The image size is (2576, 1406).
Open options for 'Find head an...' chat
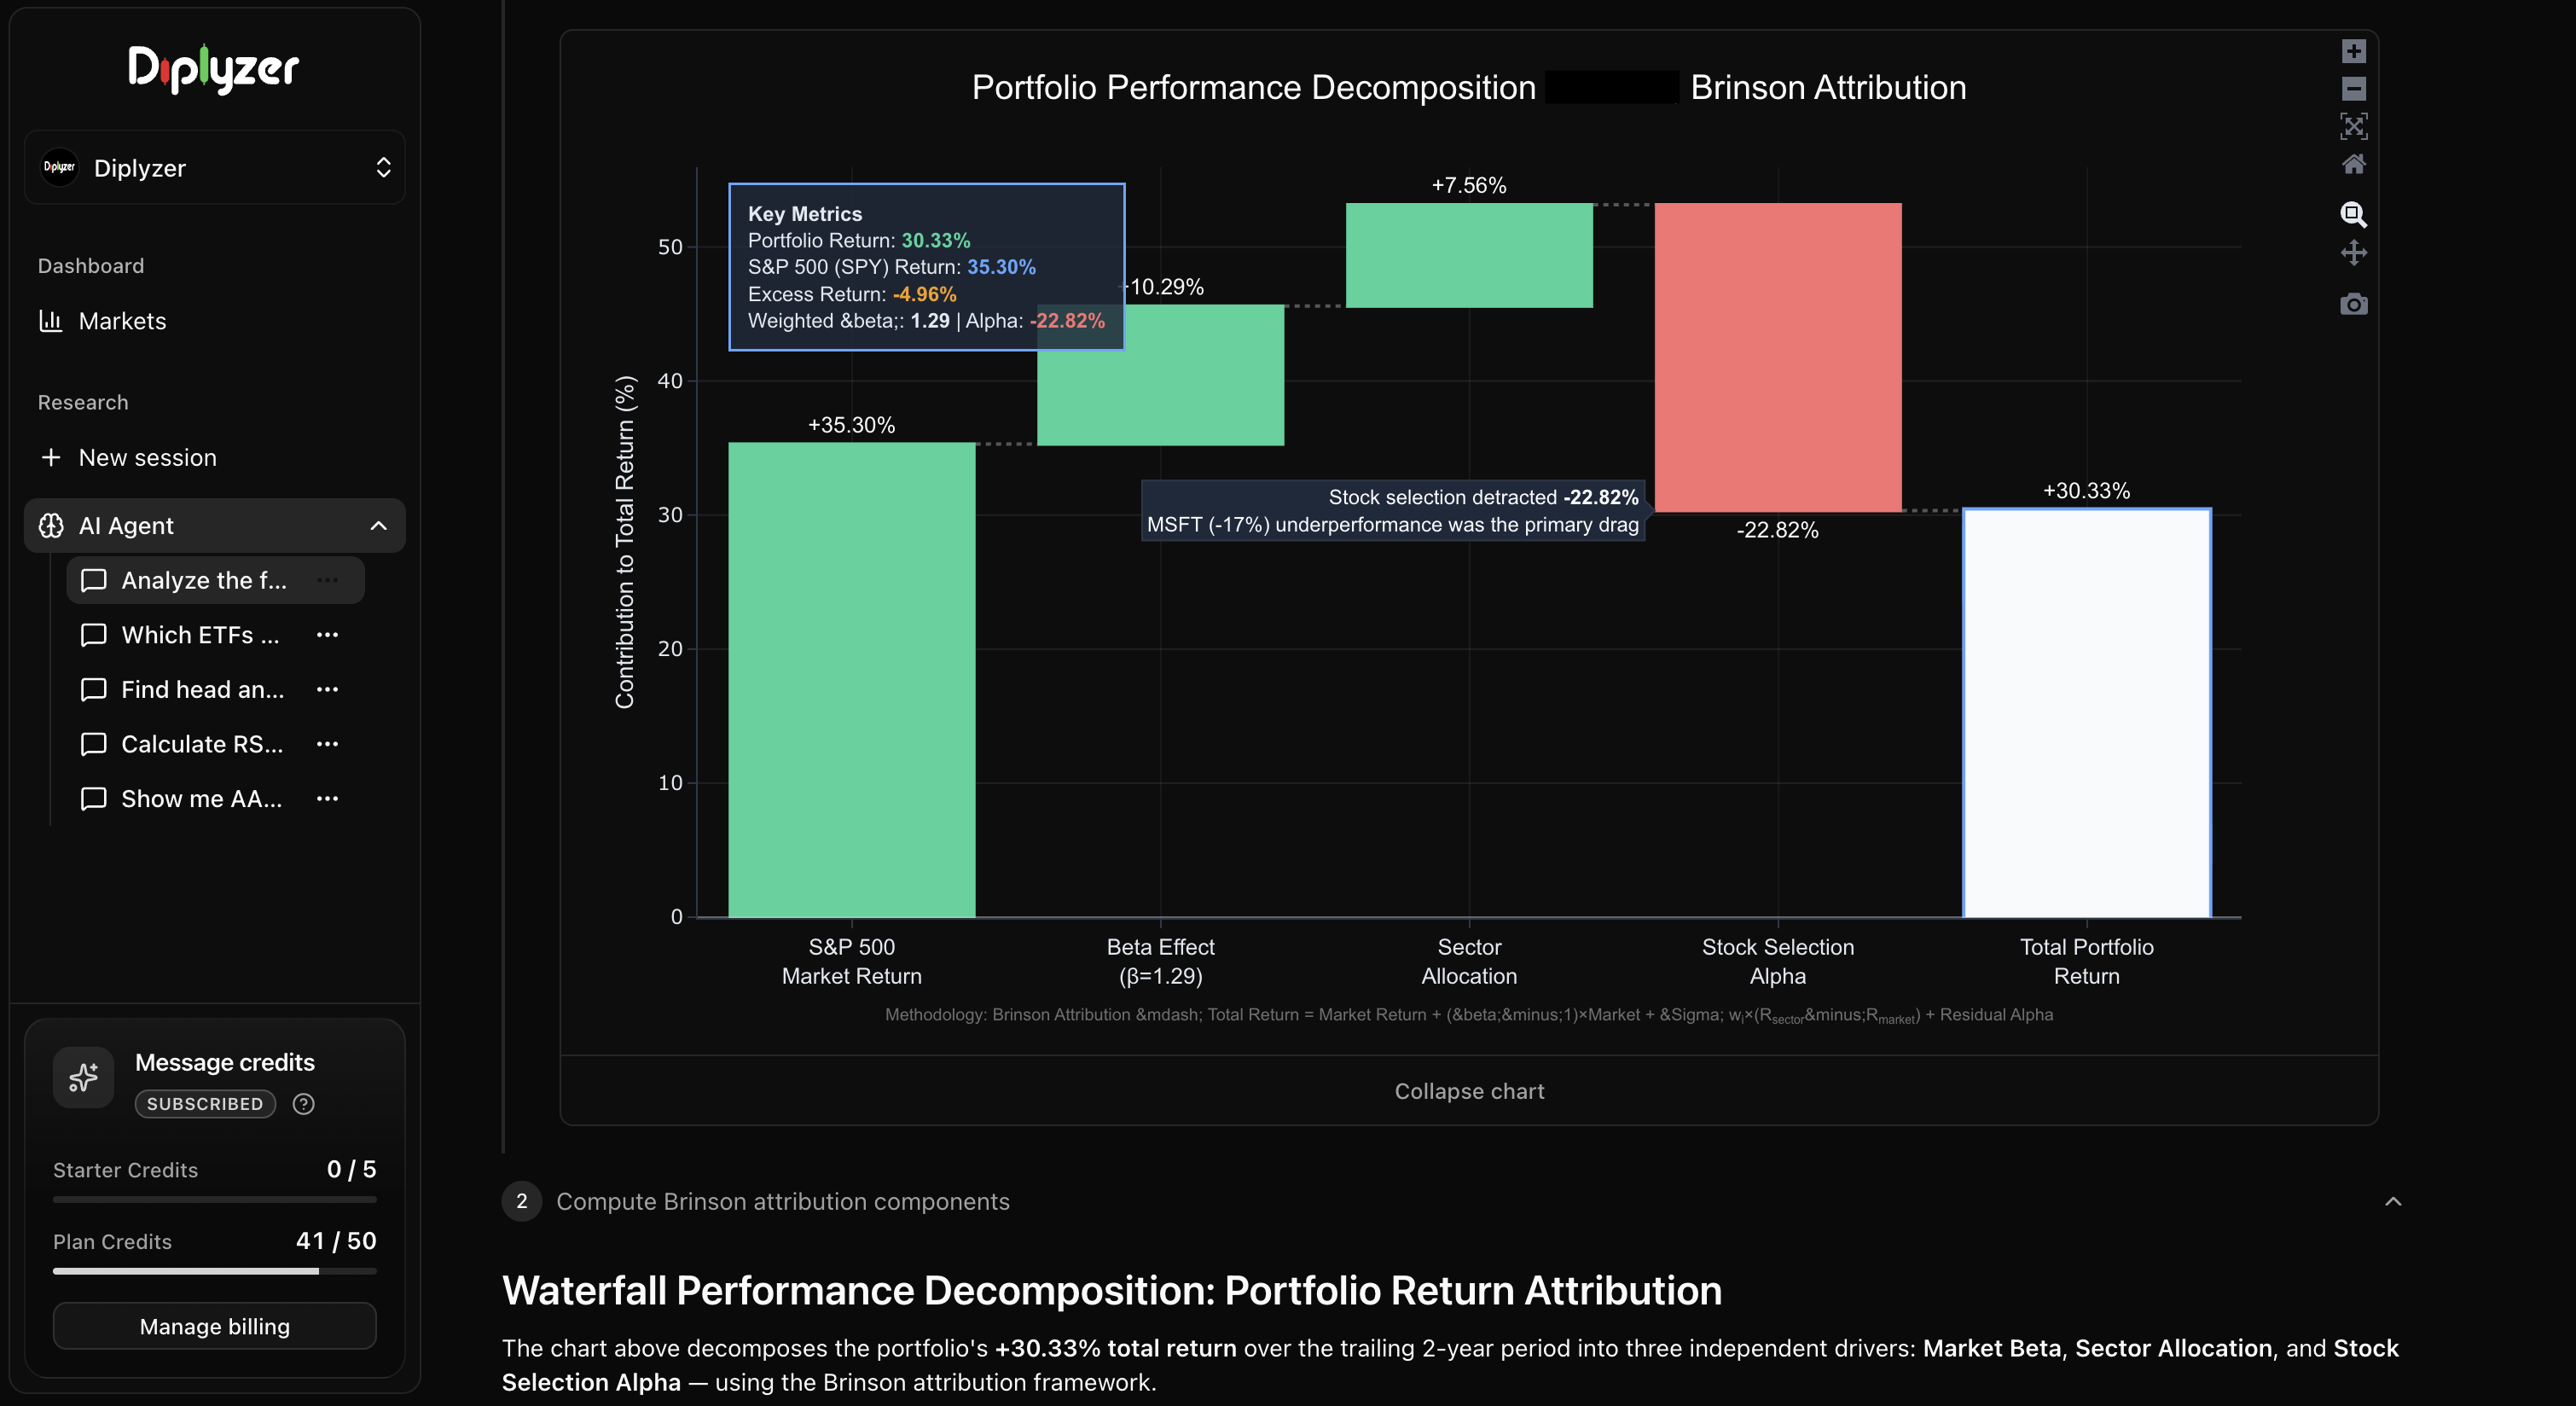327,689
